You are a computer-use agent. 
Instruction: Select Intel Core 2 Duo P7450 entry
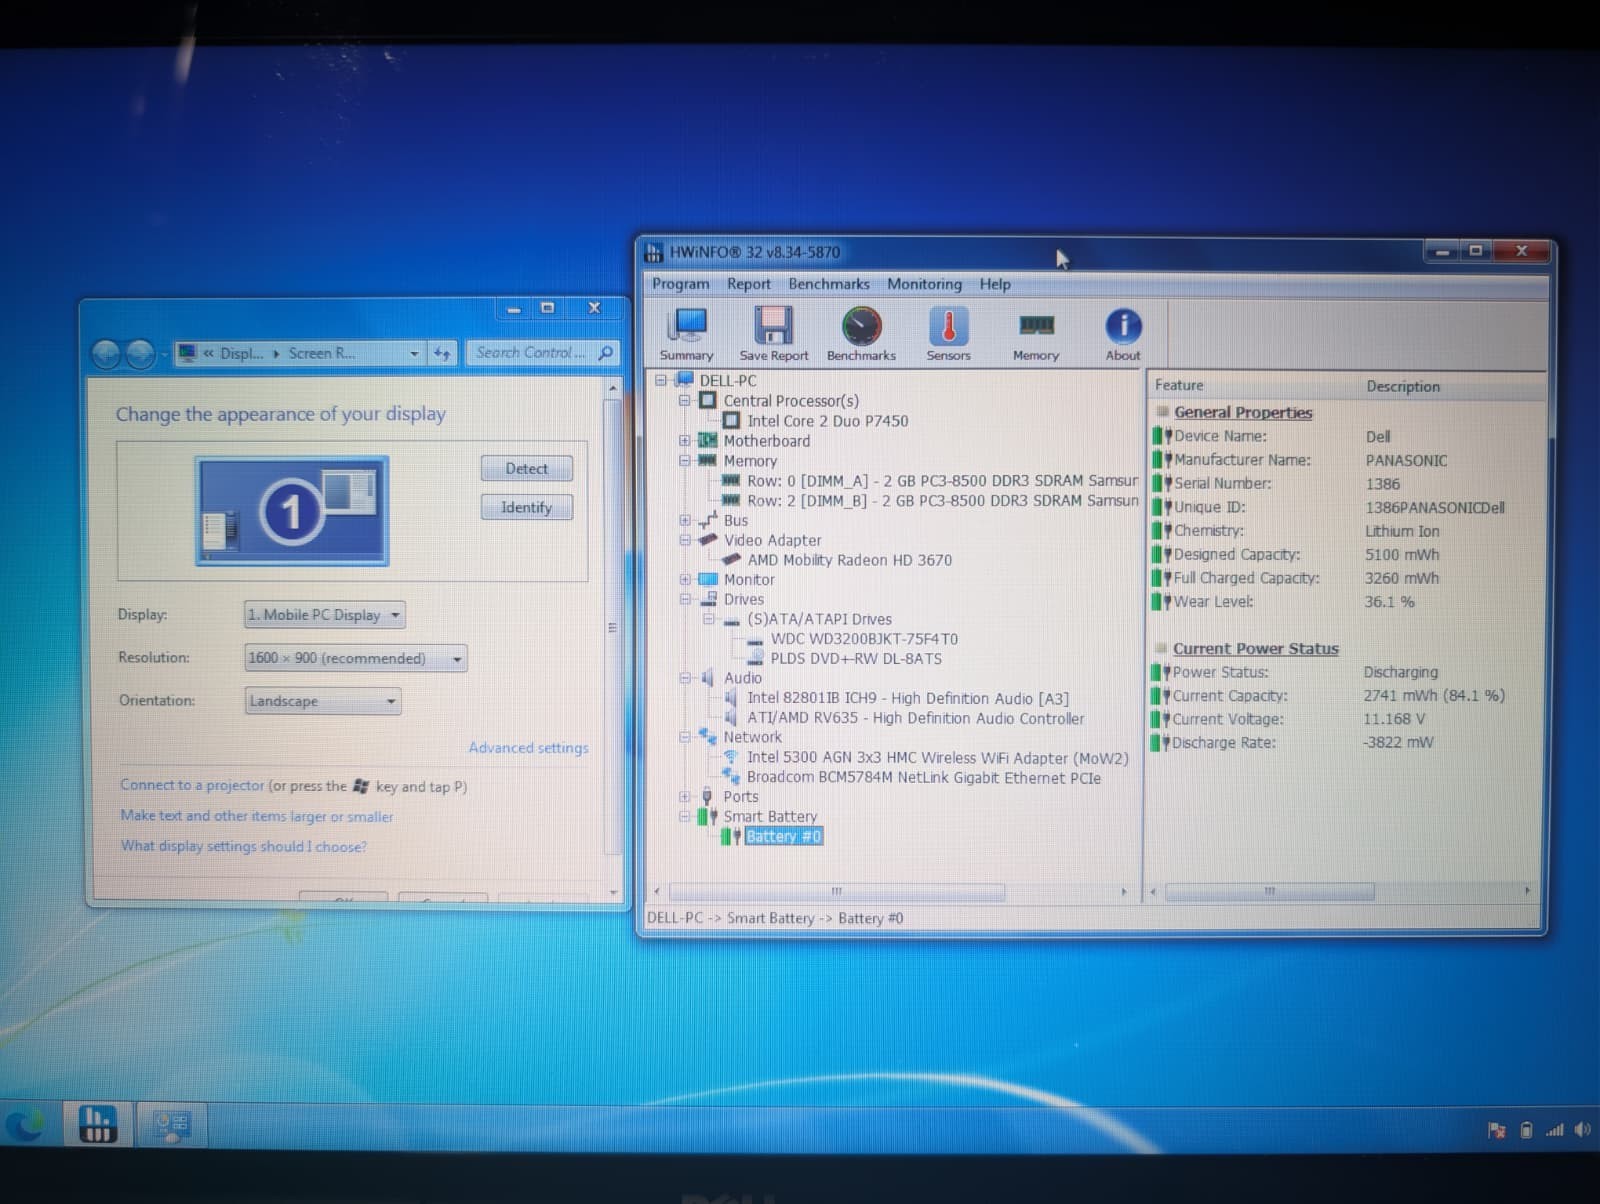click(828, 421)
